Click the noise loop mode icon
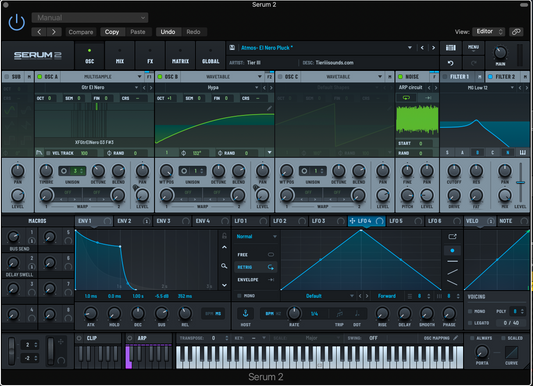The height and width of the screenshot is (386, 533). [x=406, y=98]
